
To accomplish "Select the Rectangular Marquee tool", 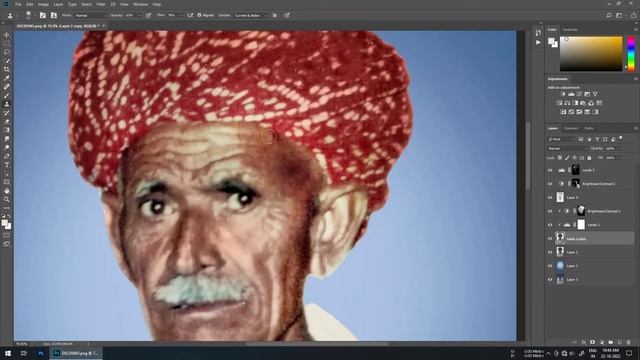I will pos(7,44).
